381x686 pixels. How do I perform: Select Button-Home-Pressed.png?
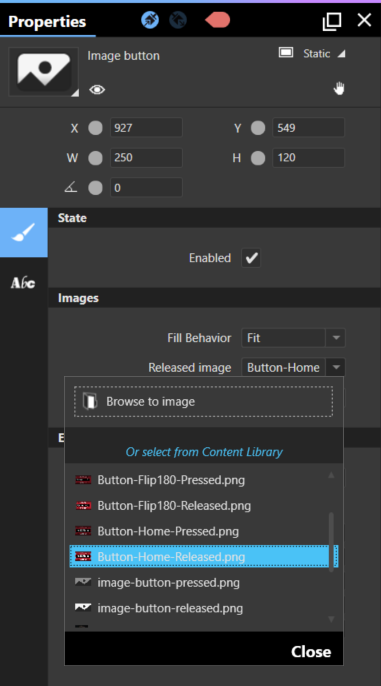[x=199, y=532]
